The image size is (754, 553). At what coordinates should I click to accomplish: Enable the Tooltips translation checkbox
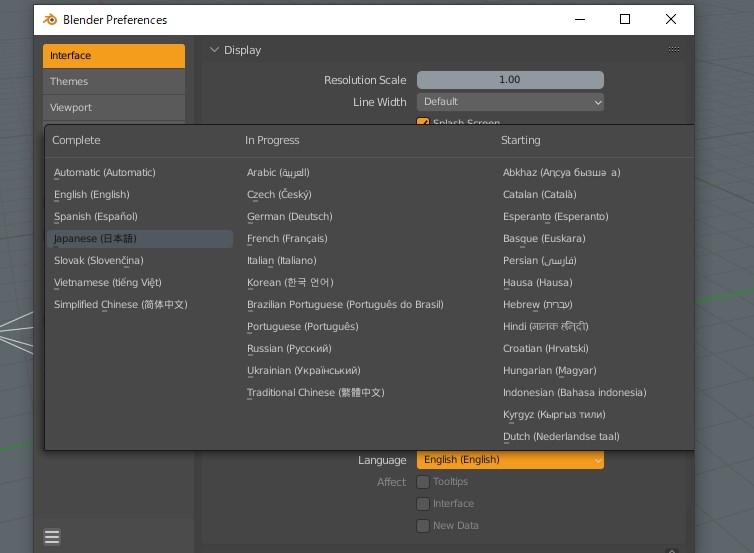click(x=423, y=482)
